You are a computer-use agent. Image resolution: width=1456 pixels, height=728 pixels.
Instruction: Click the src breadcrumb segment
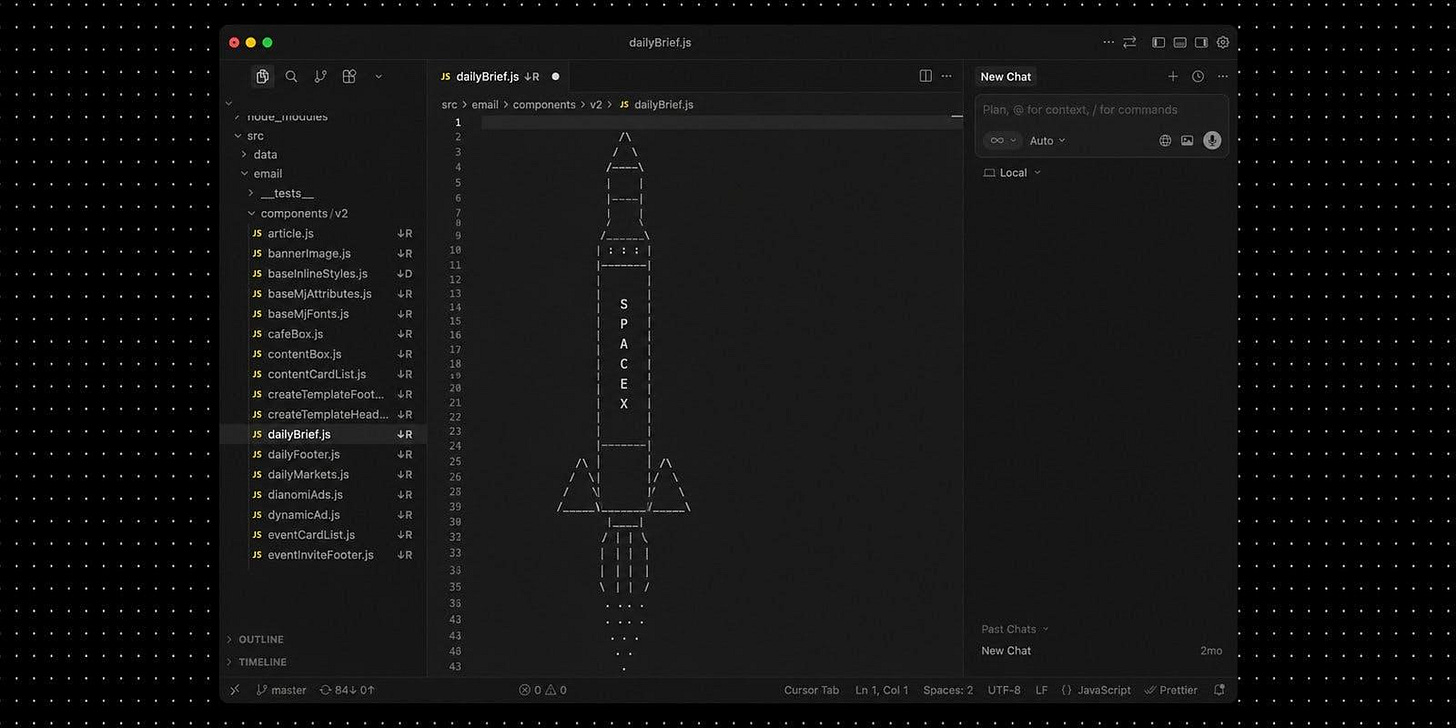449,104
